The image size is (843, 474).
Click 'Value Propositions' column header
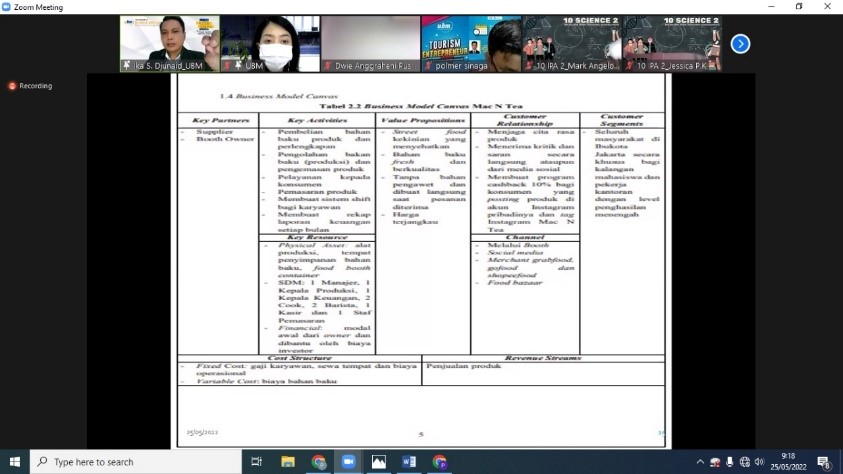423,120
